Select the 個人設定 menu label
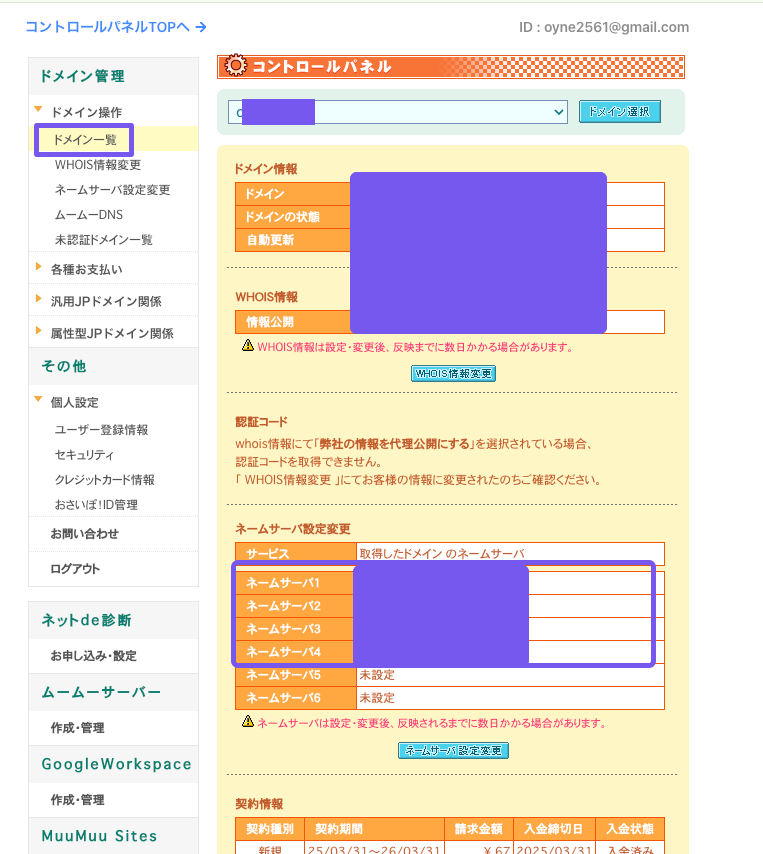Viewport: 763px width, 854px height. 75,402
